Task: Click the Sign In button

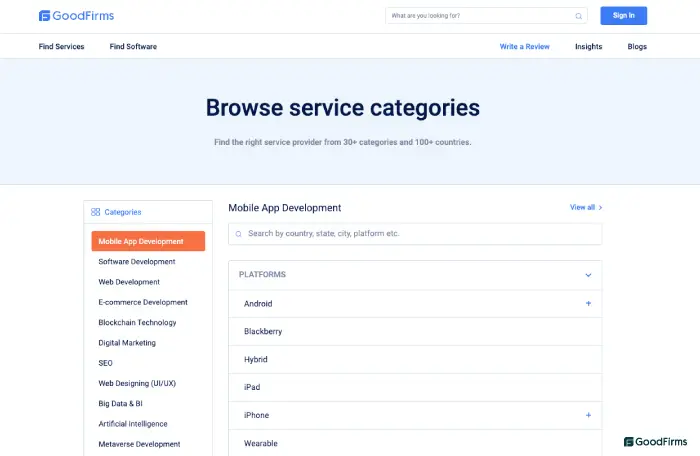Action: pos(624,16)
